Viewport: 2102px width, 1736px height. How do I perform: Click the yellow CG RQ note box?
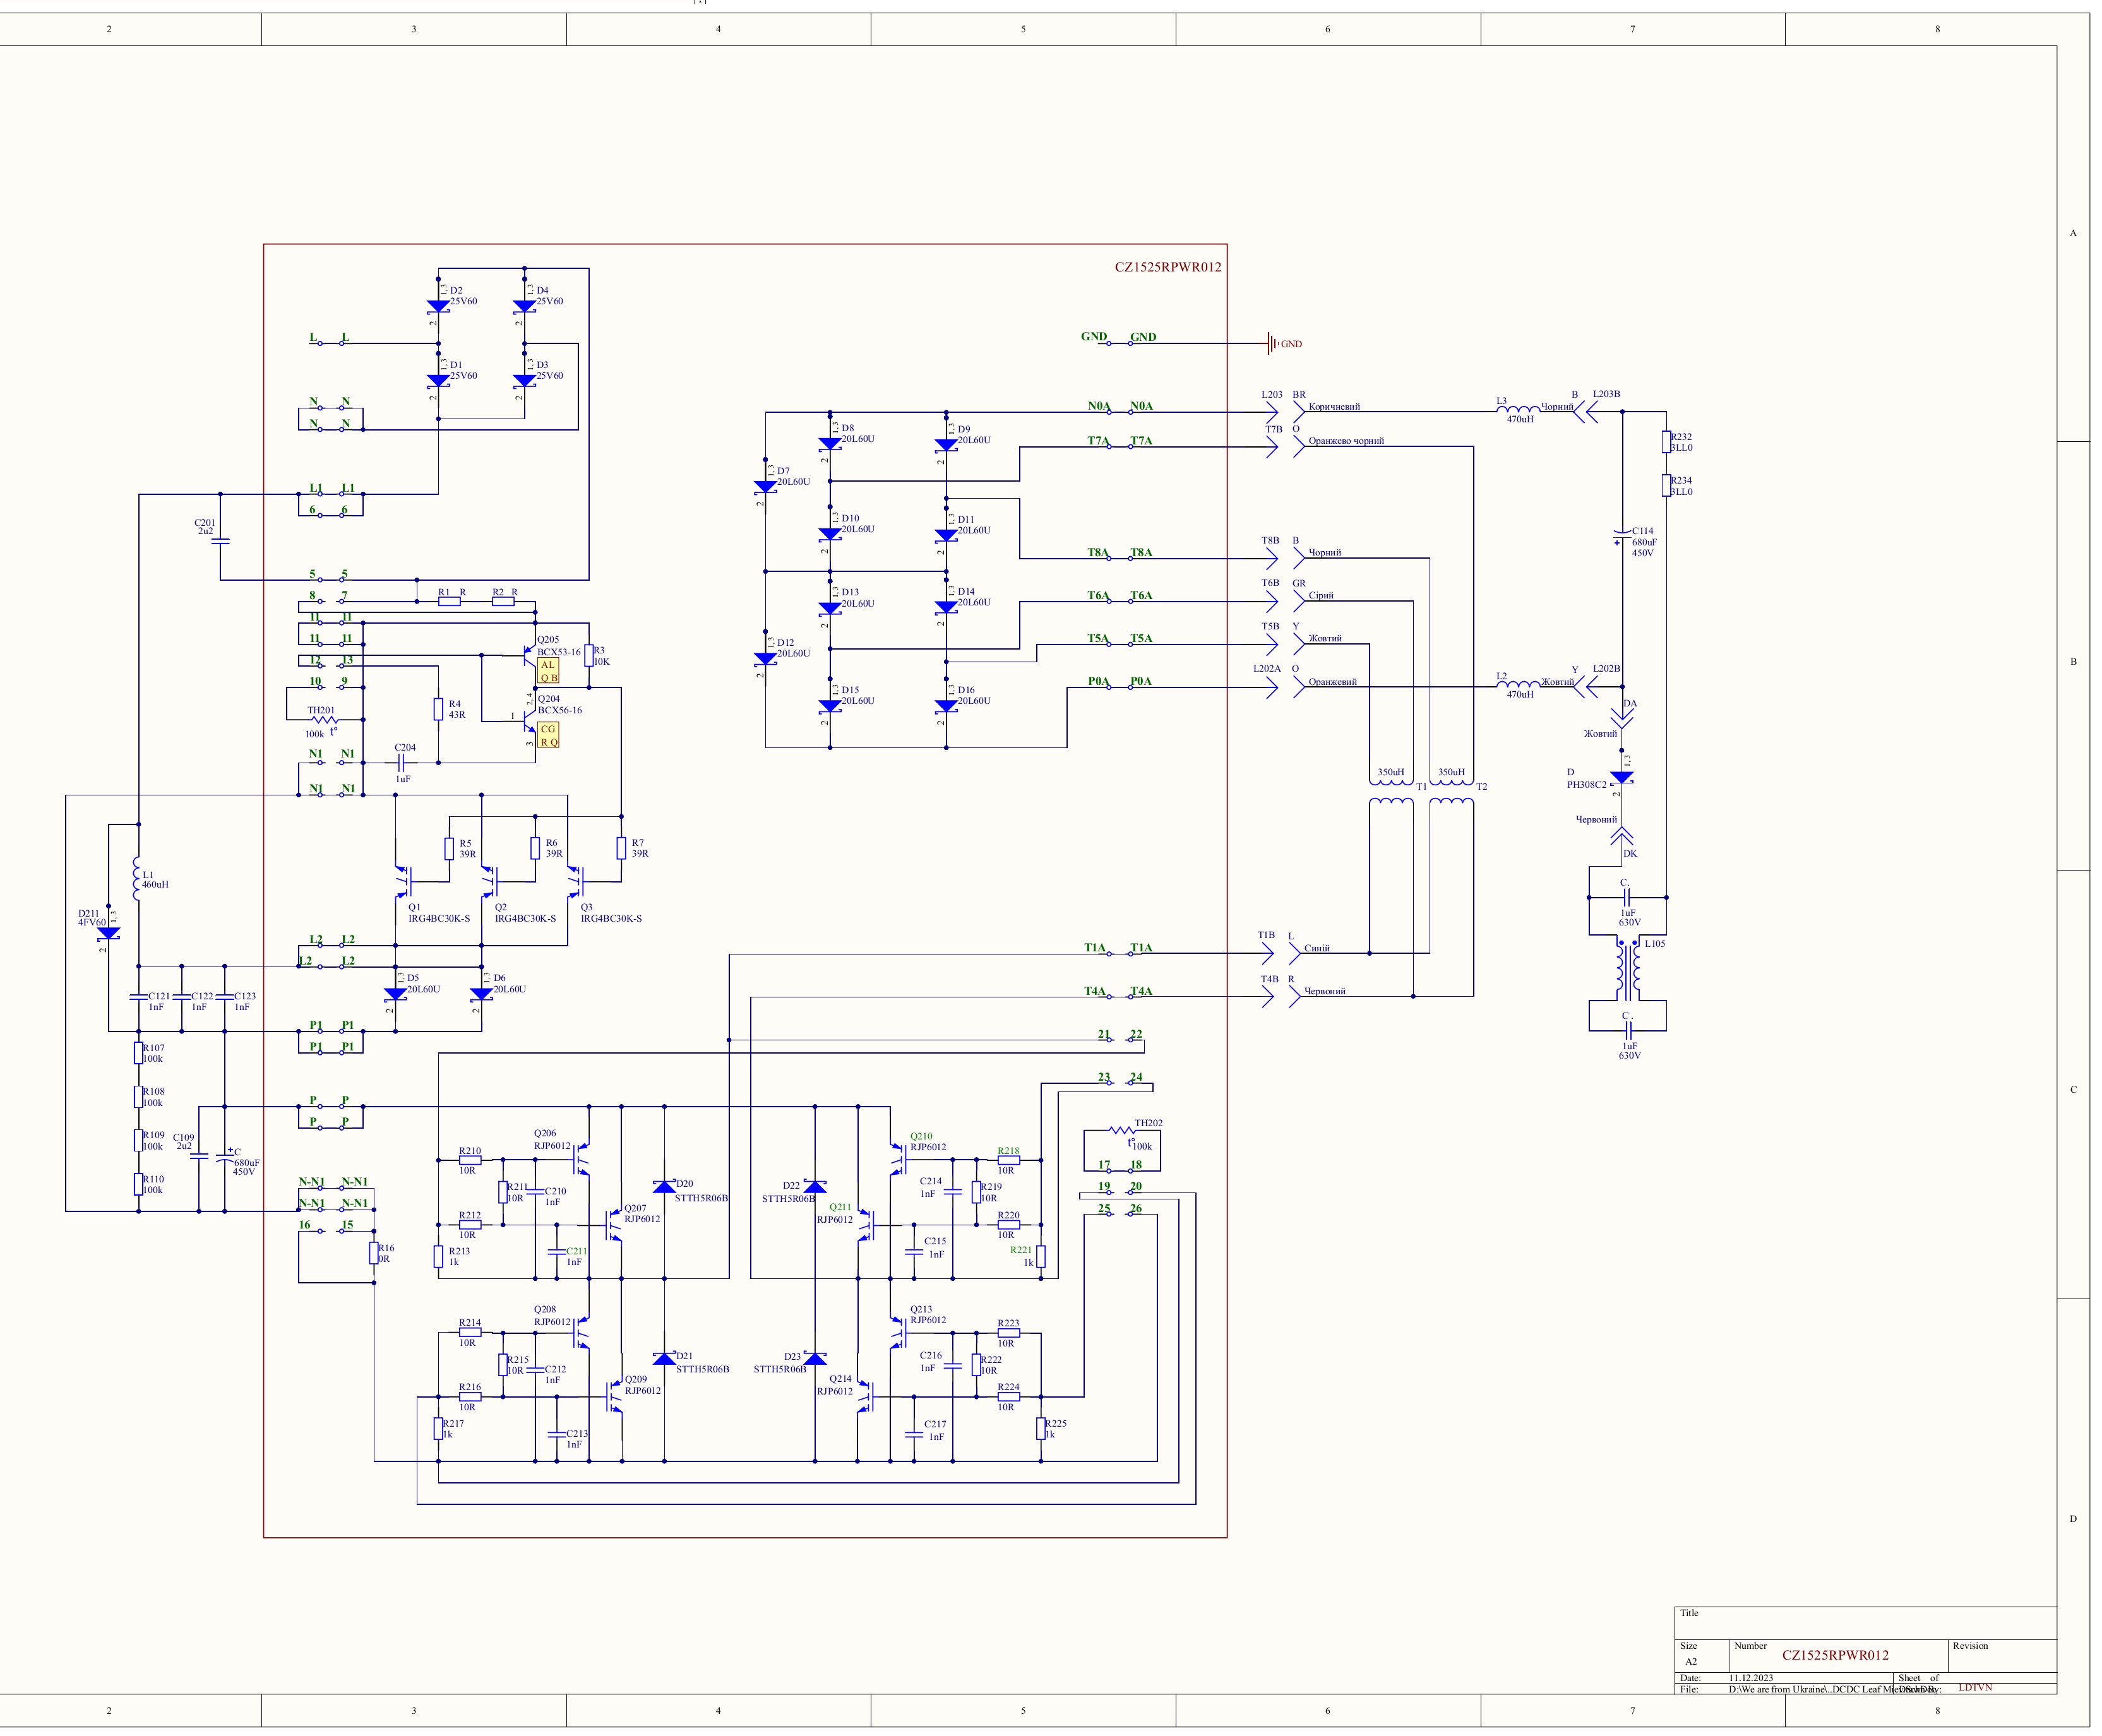tap(548, 735)
